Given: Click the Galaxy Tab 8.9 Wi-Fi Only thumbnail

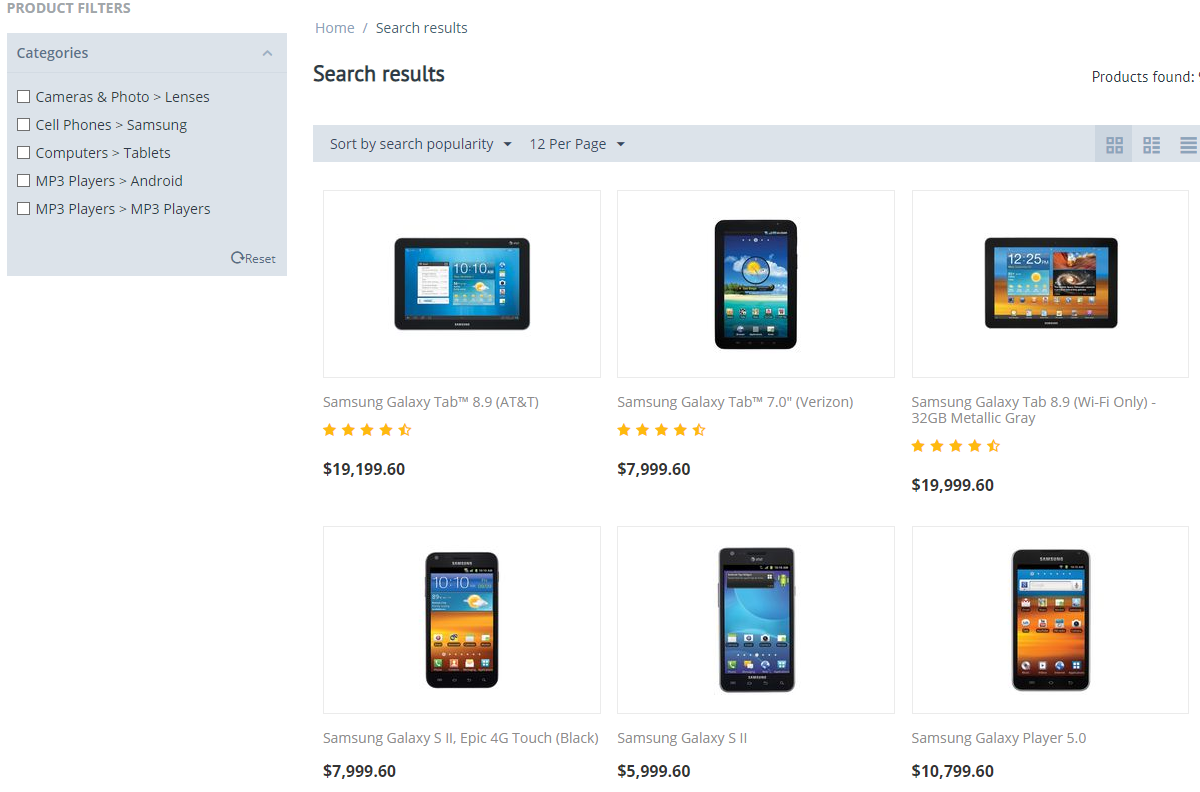Looking at the screenshot, I should [x=1051, y=283].
